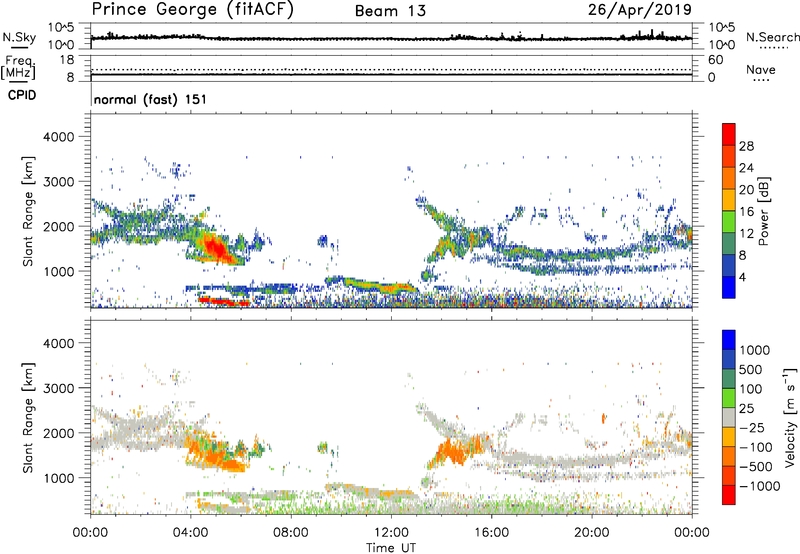Click the '12:00' time axis label
The height and width of the screenshot is (554, 800).
pos(391,533)
